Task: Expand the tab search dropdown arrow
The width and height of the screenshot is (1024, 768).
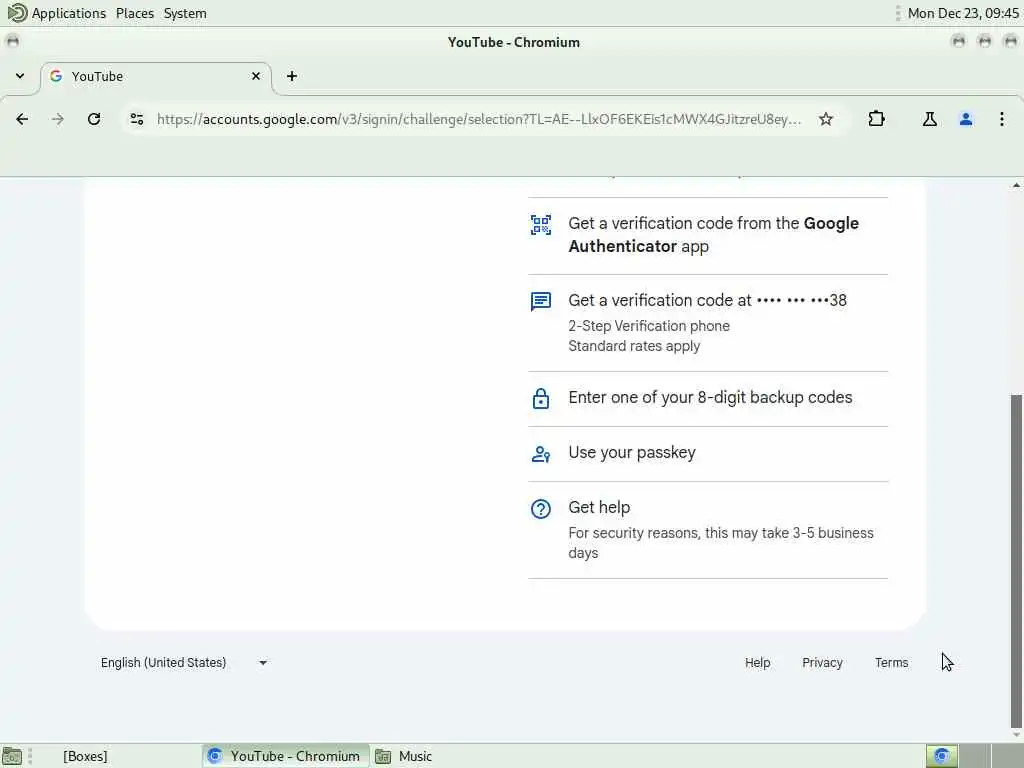Action: pos(20,76)
